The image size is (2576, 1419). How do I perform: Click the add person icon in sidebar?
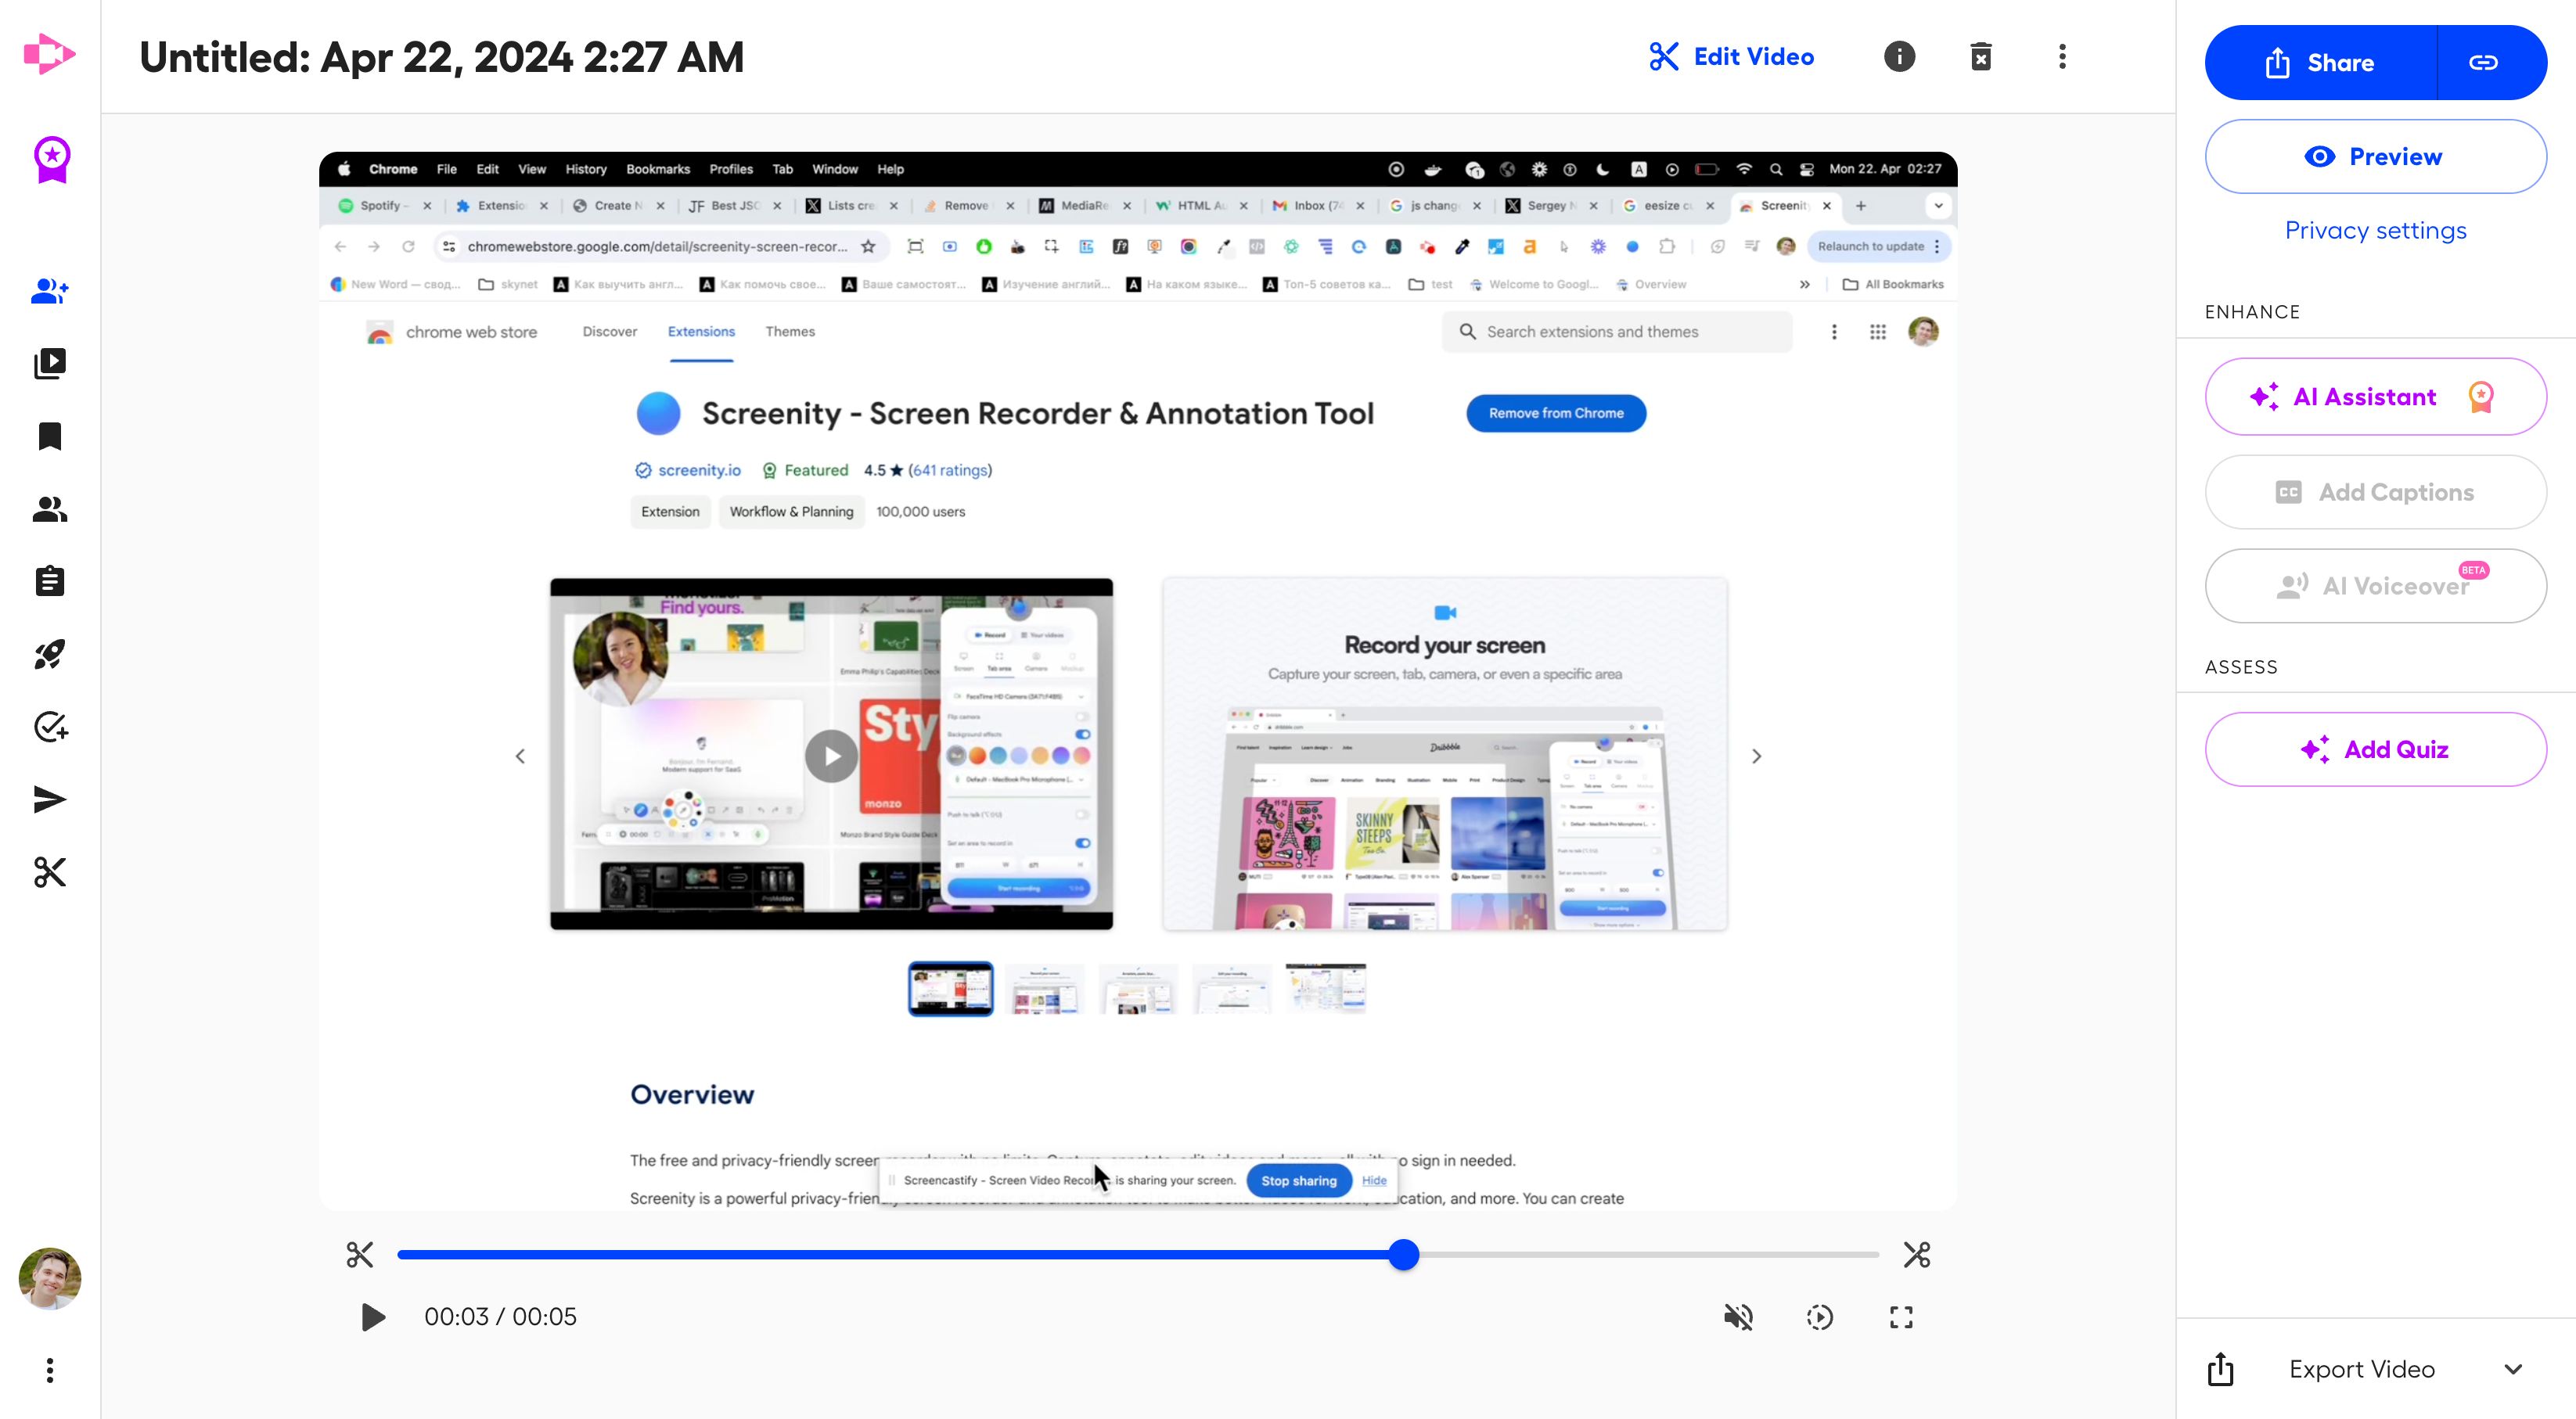(x=50, y=291)
